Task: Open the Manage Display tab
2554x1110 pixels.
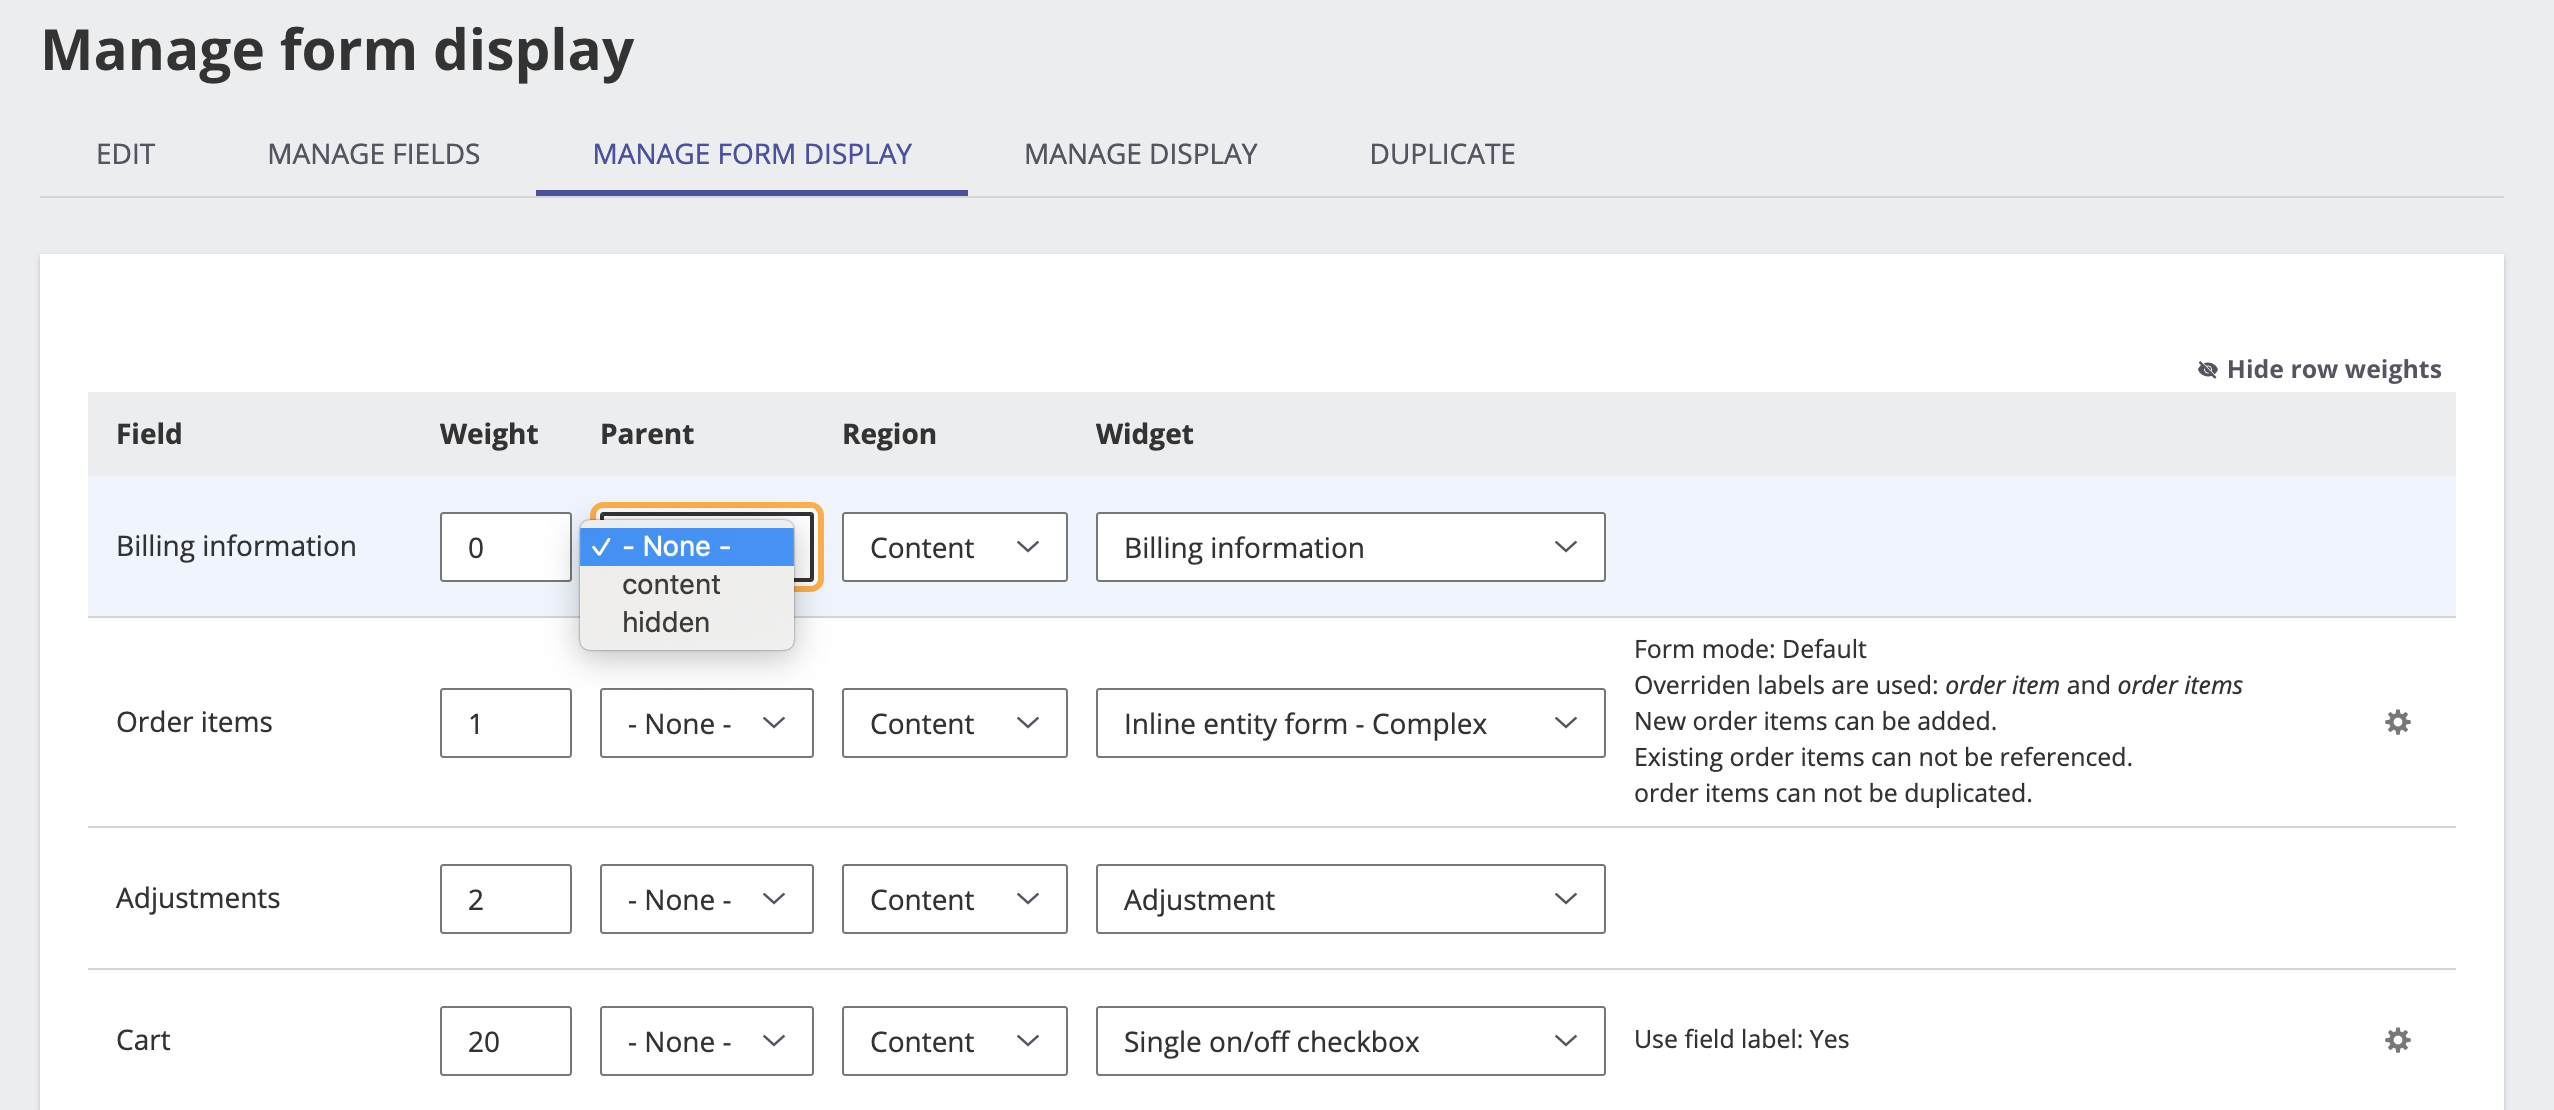Action: (x=1140, y=154)
